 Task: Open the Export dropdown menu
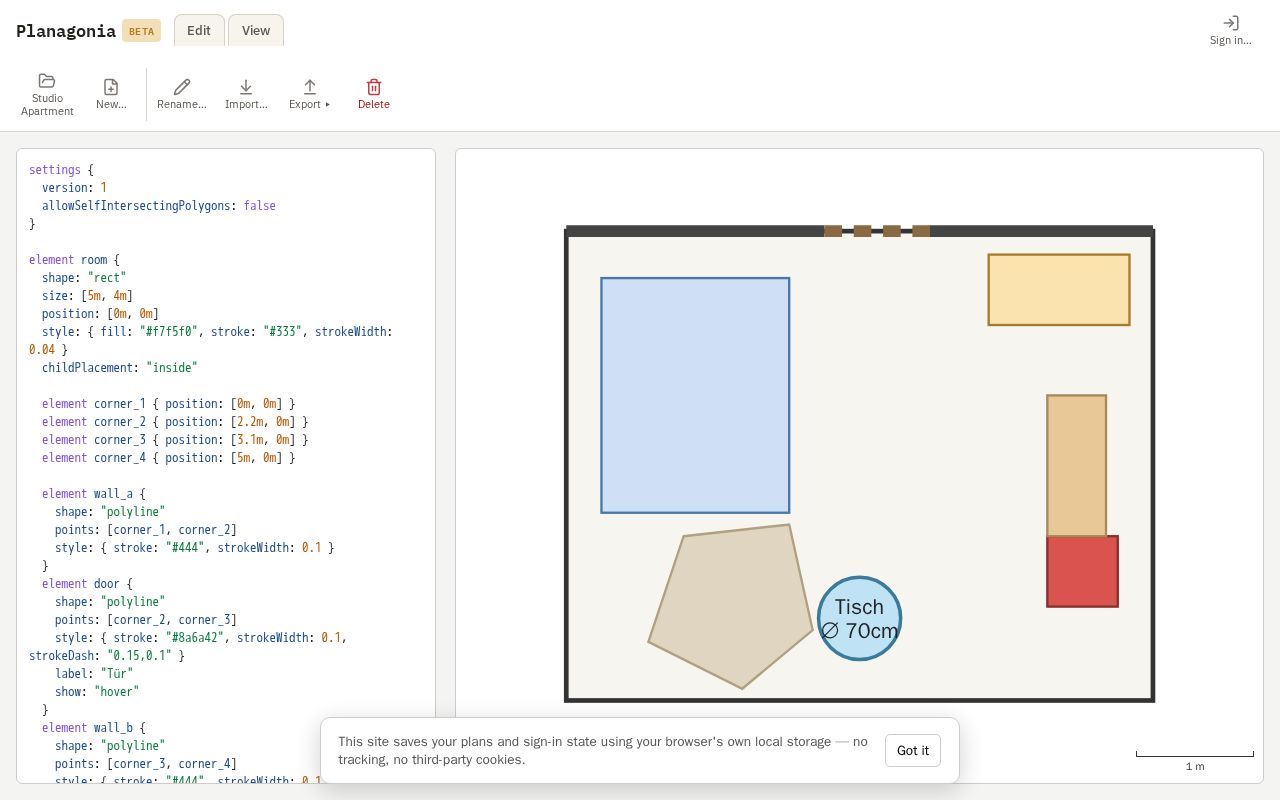[310, 95]
